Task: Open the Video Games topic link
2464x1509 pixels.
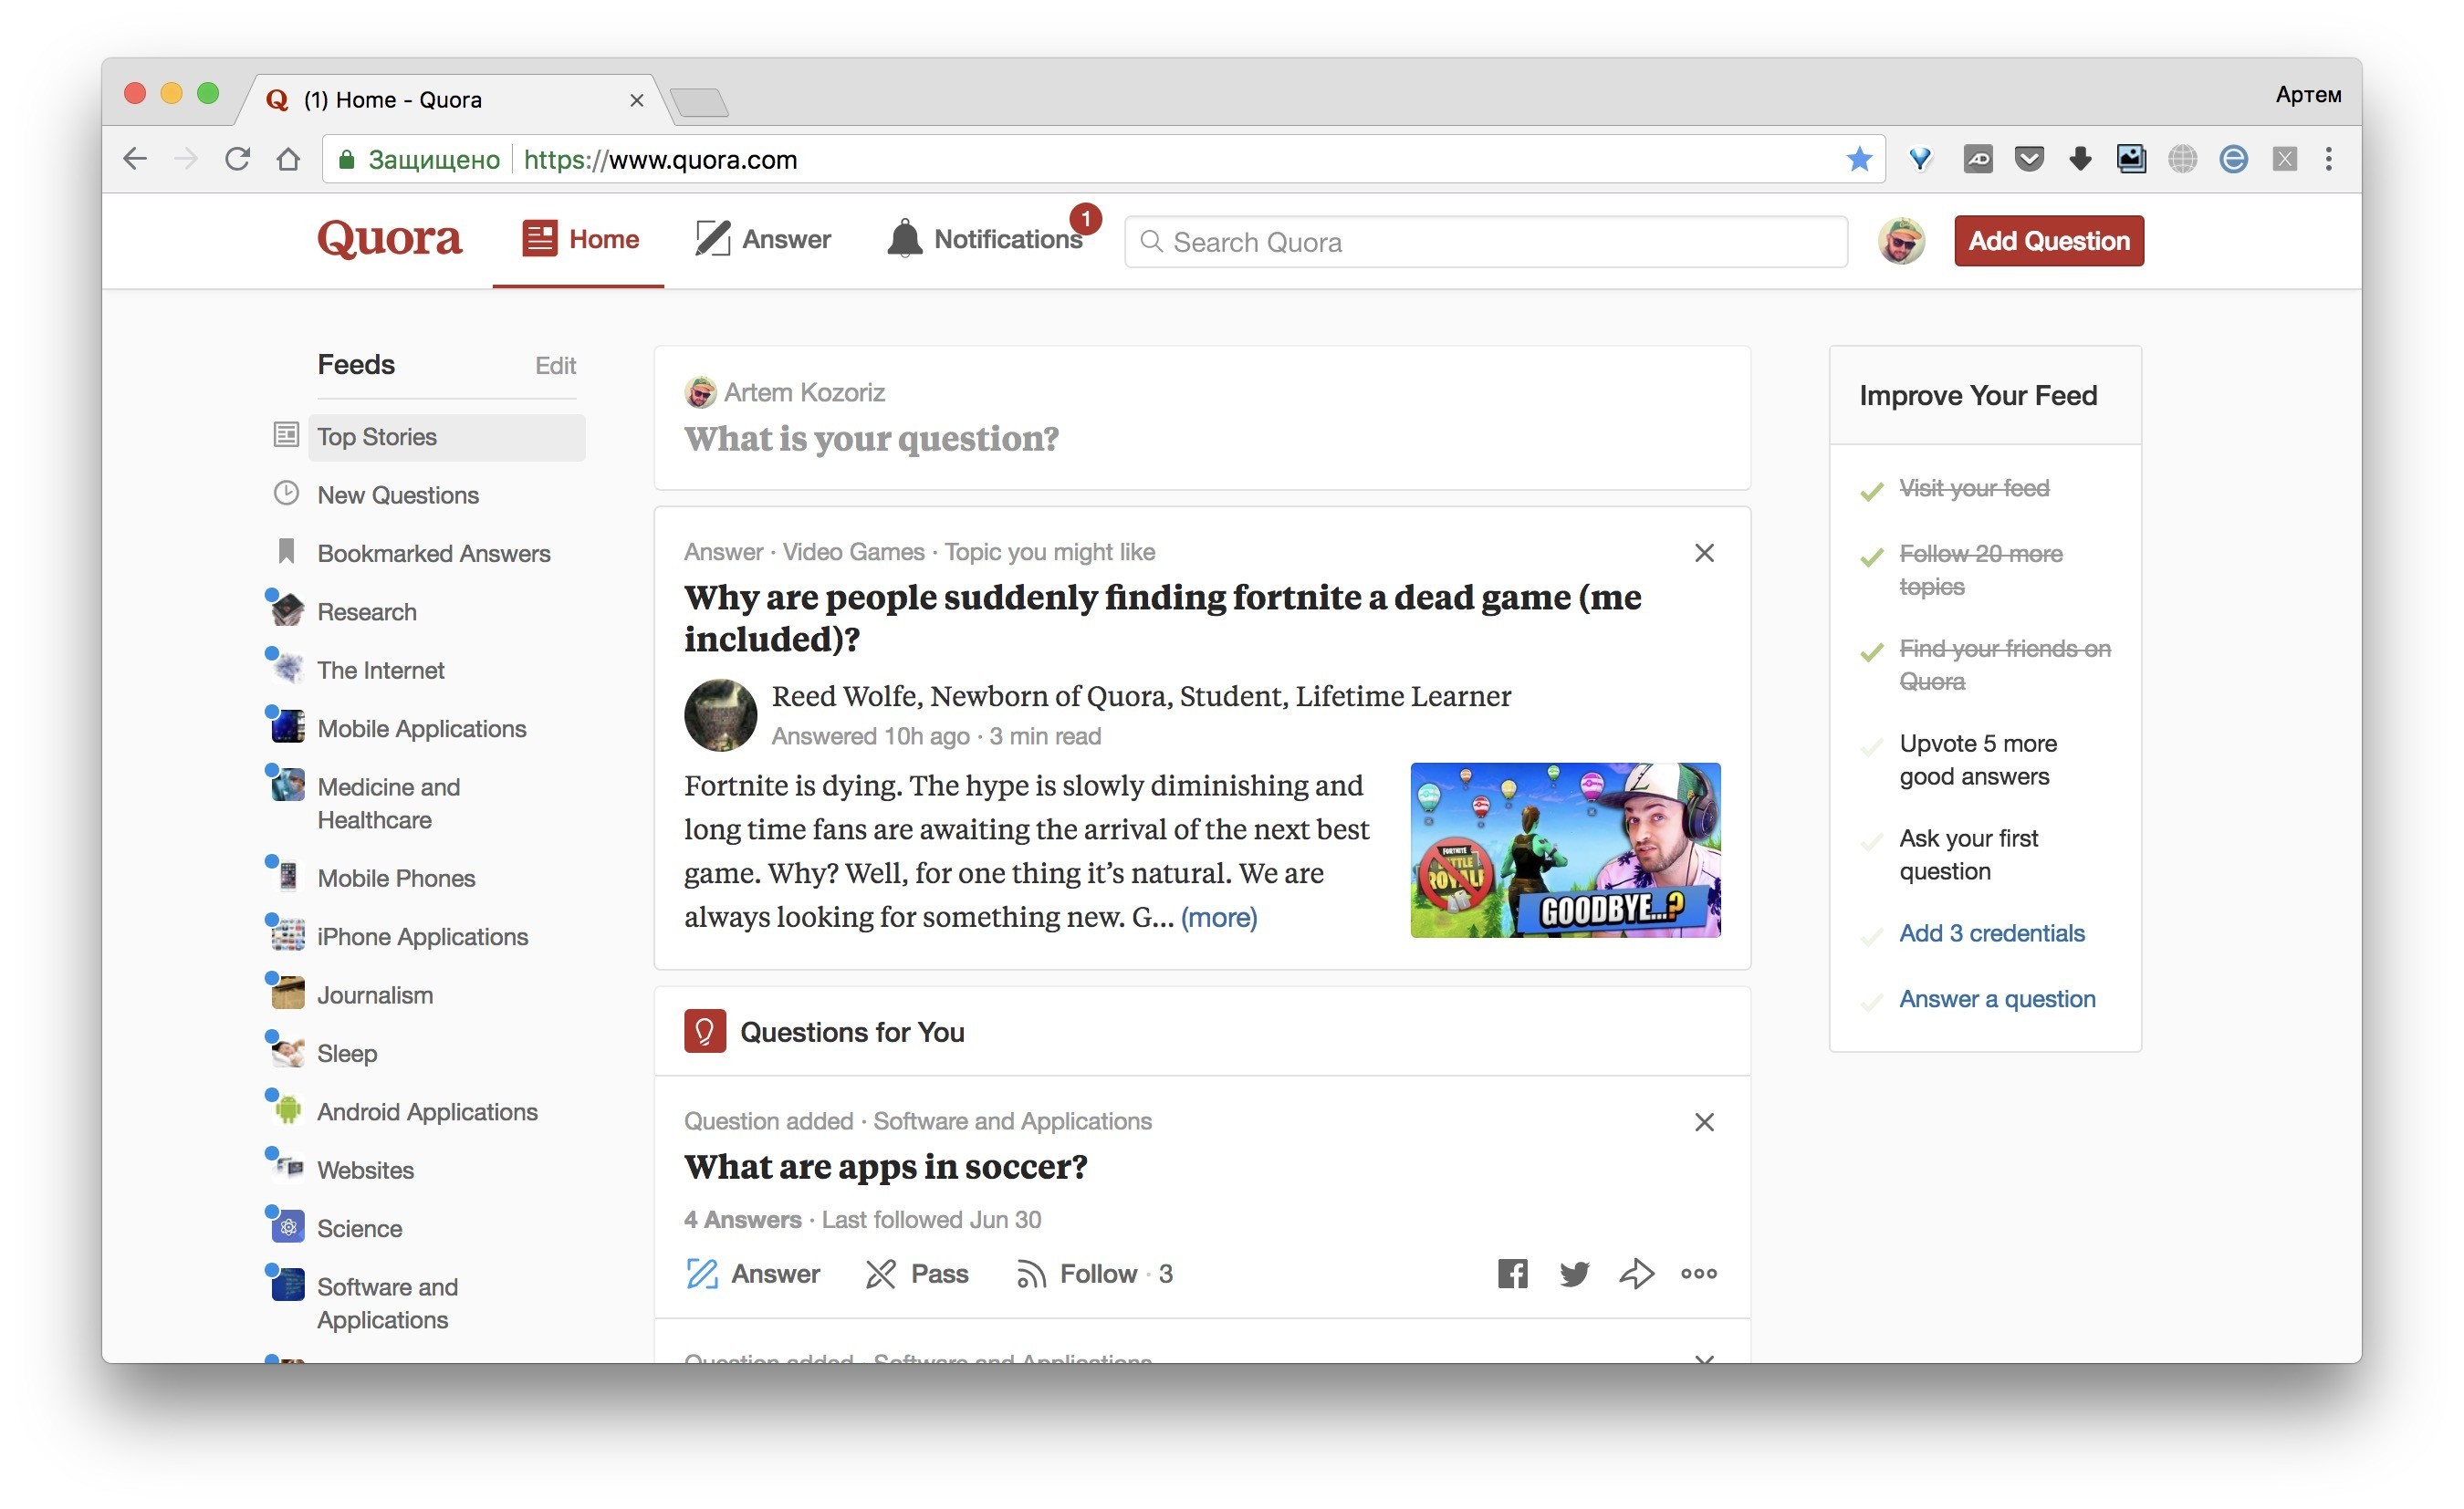Action: click(x=853, y=552)
